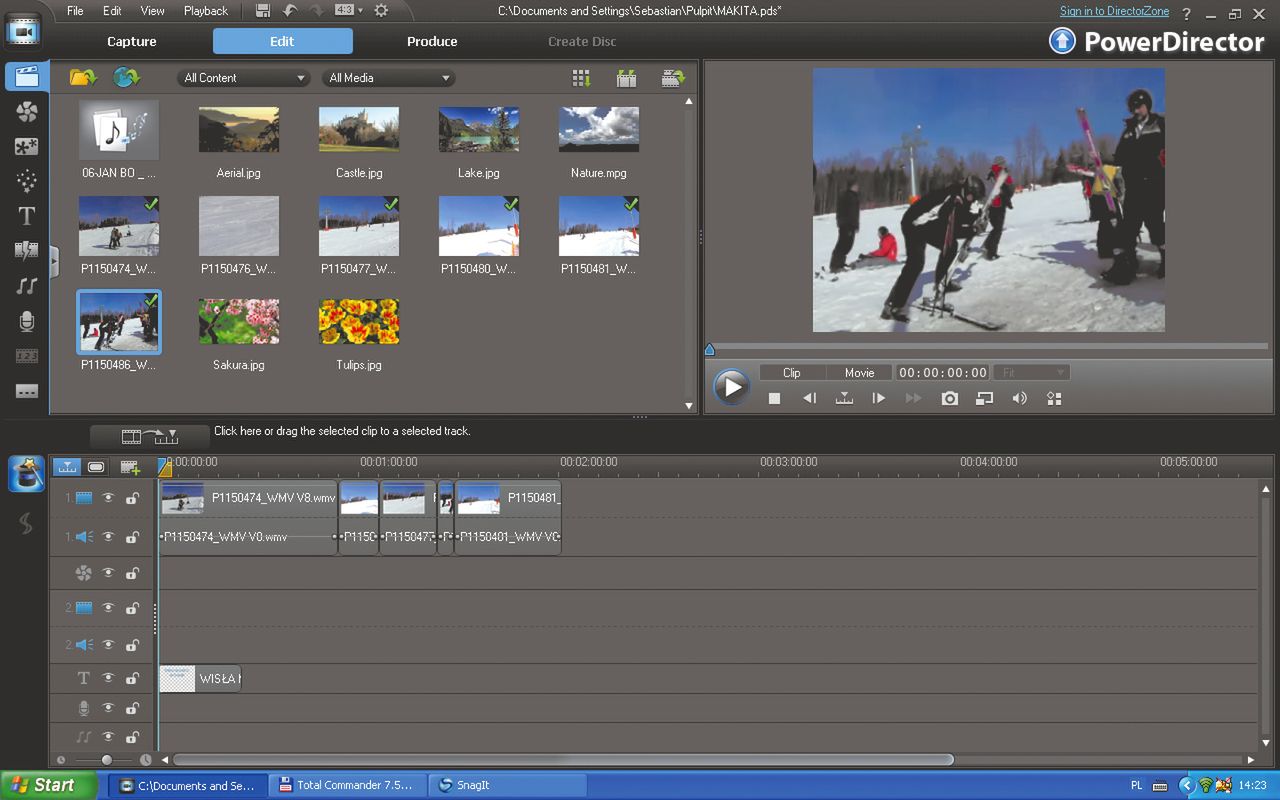Open the Playback menu
The height and width of the screenshot is (800, 1280).
[206, 11]
